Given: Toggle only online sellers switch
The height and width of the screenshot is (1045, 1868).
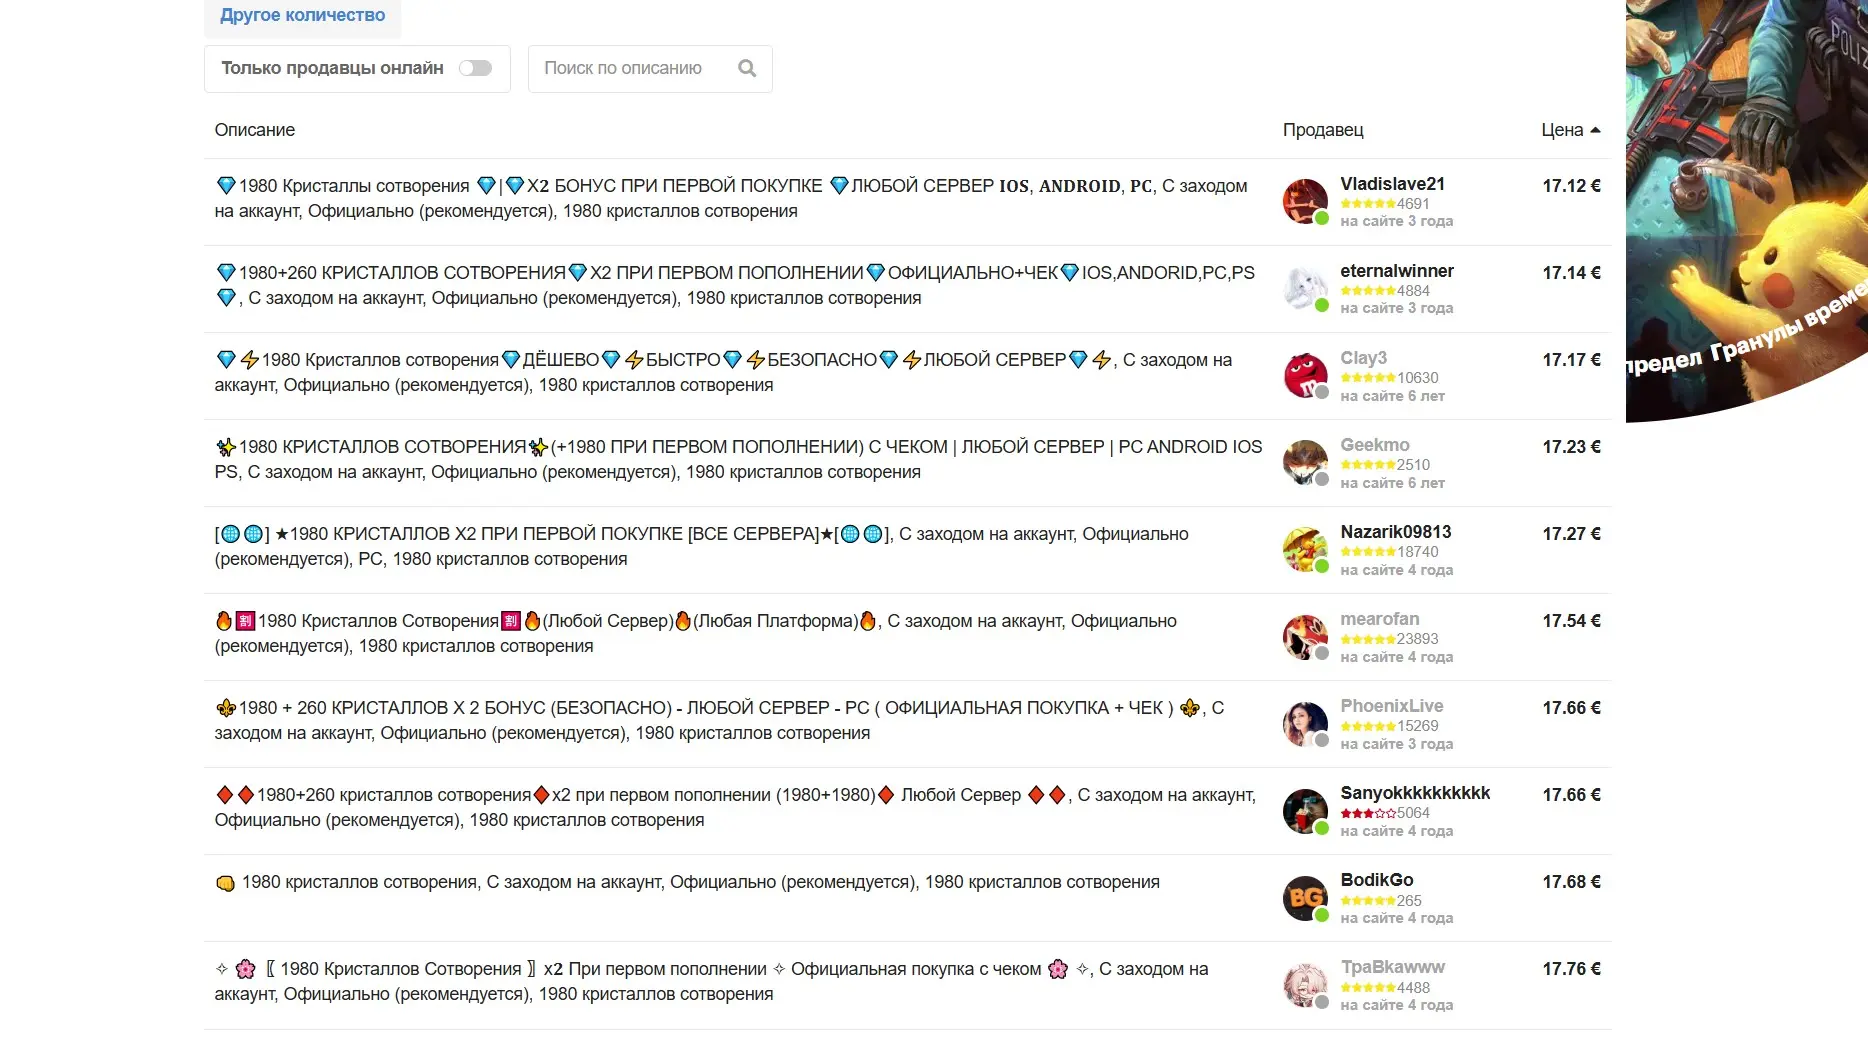Looking at the screenshot, I should tap(475, 68).
